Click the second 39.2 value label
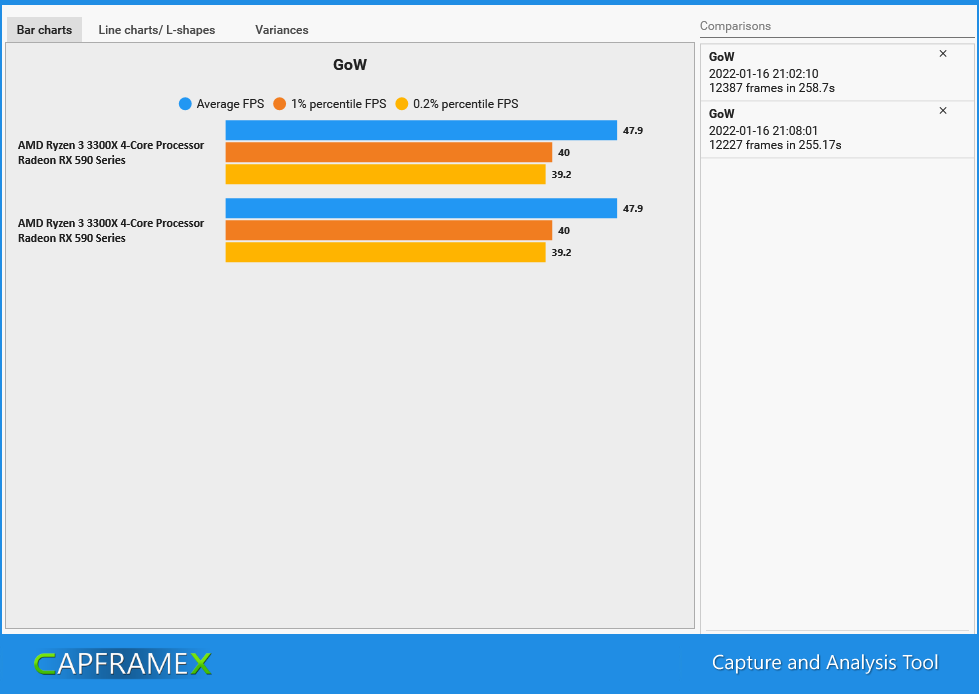The height and width of the screenshot is (694, 979). pos(561,252)
